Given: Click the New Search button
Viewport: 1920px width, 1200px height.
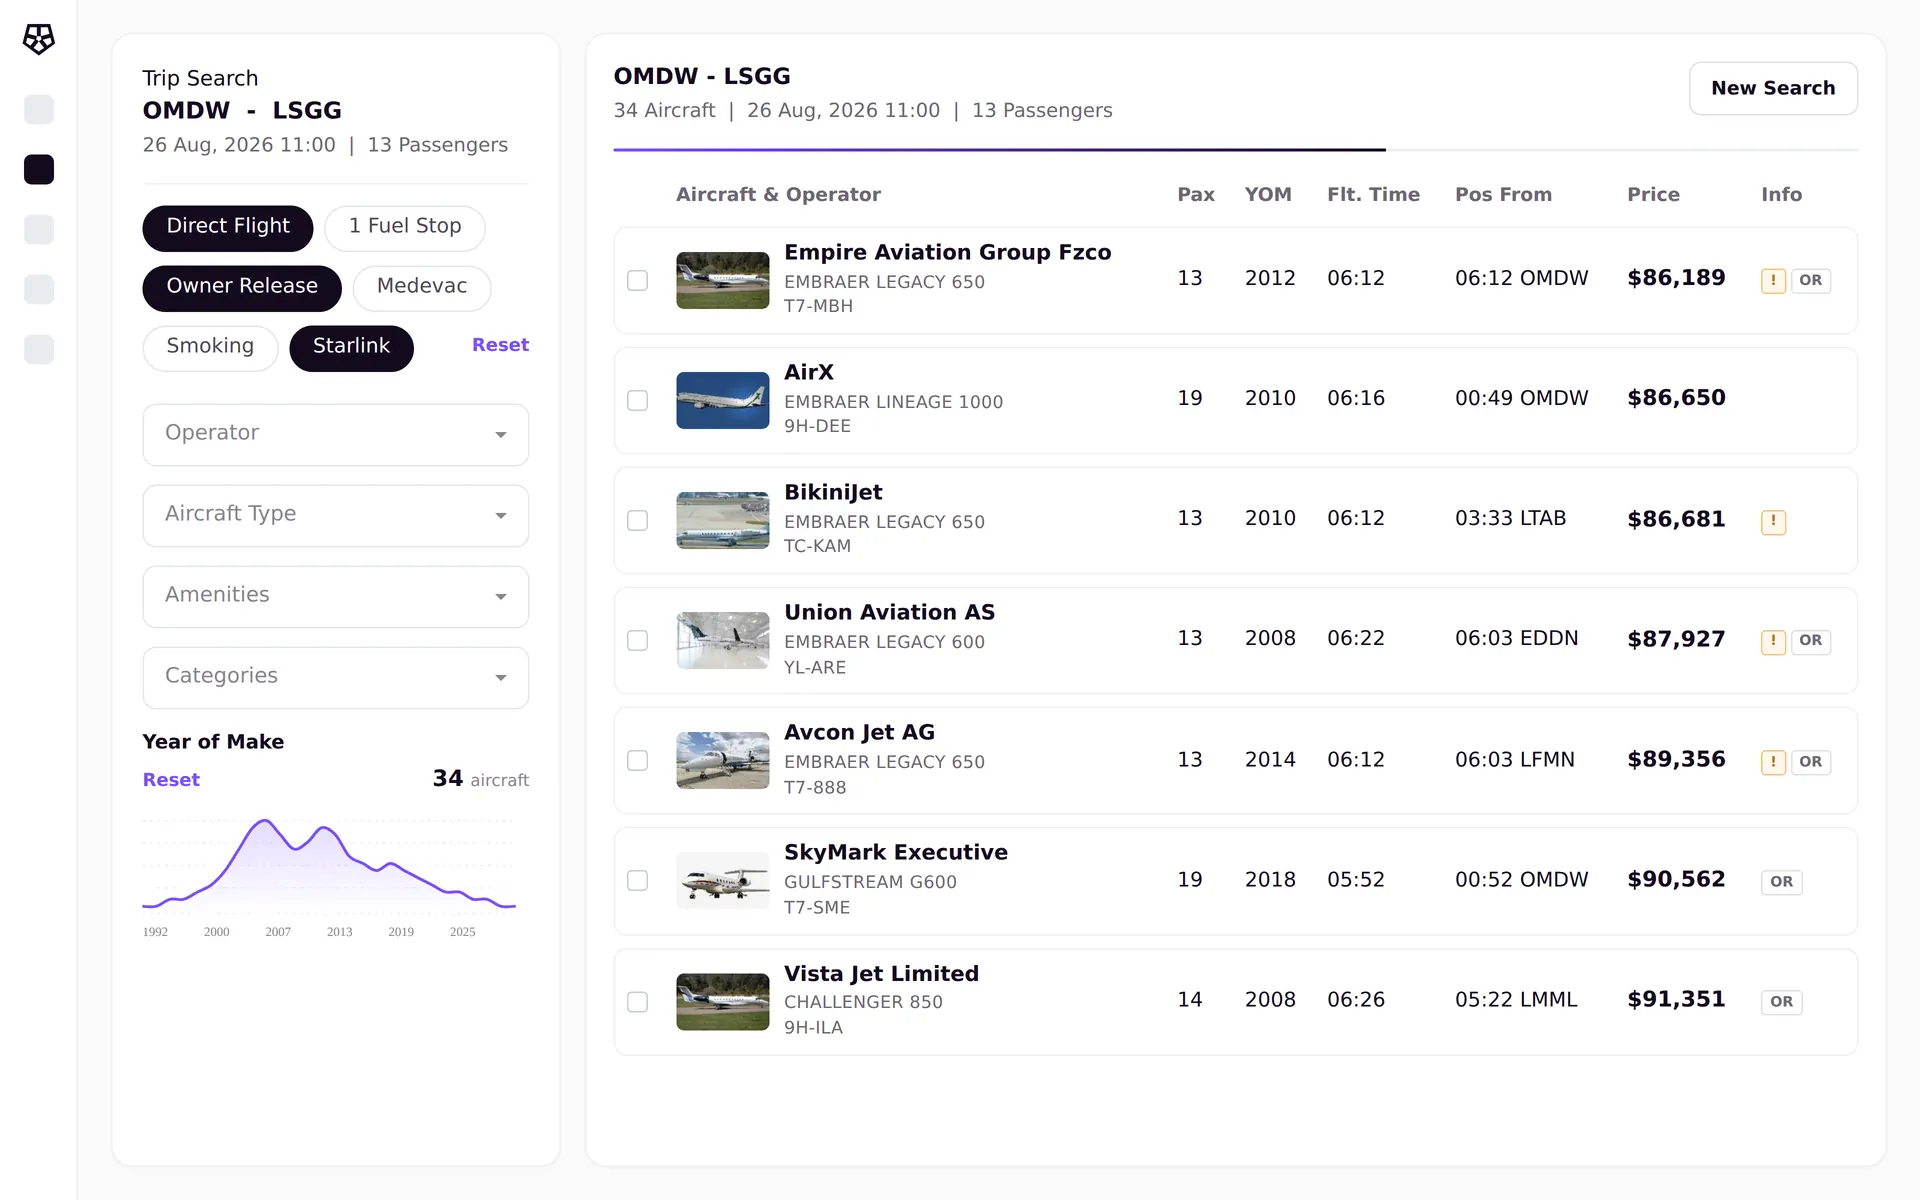Looking at the screenshot, I should tap(1773, 88).
